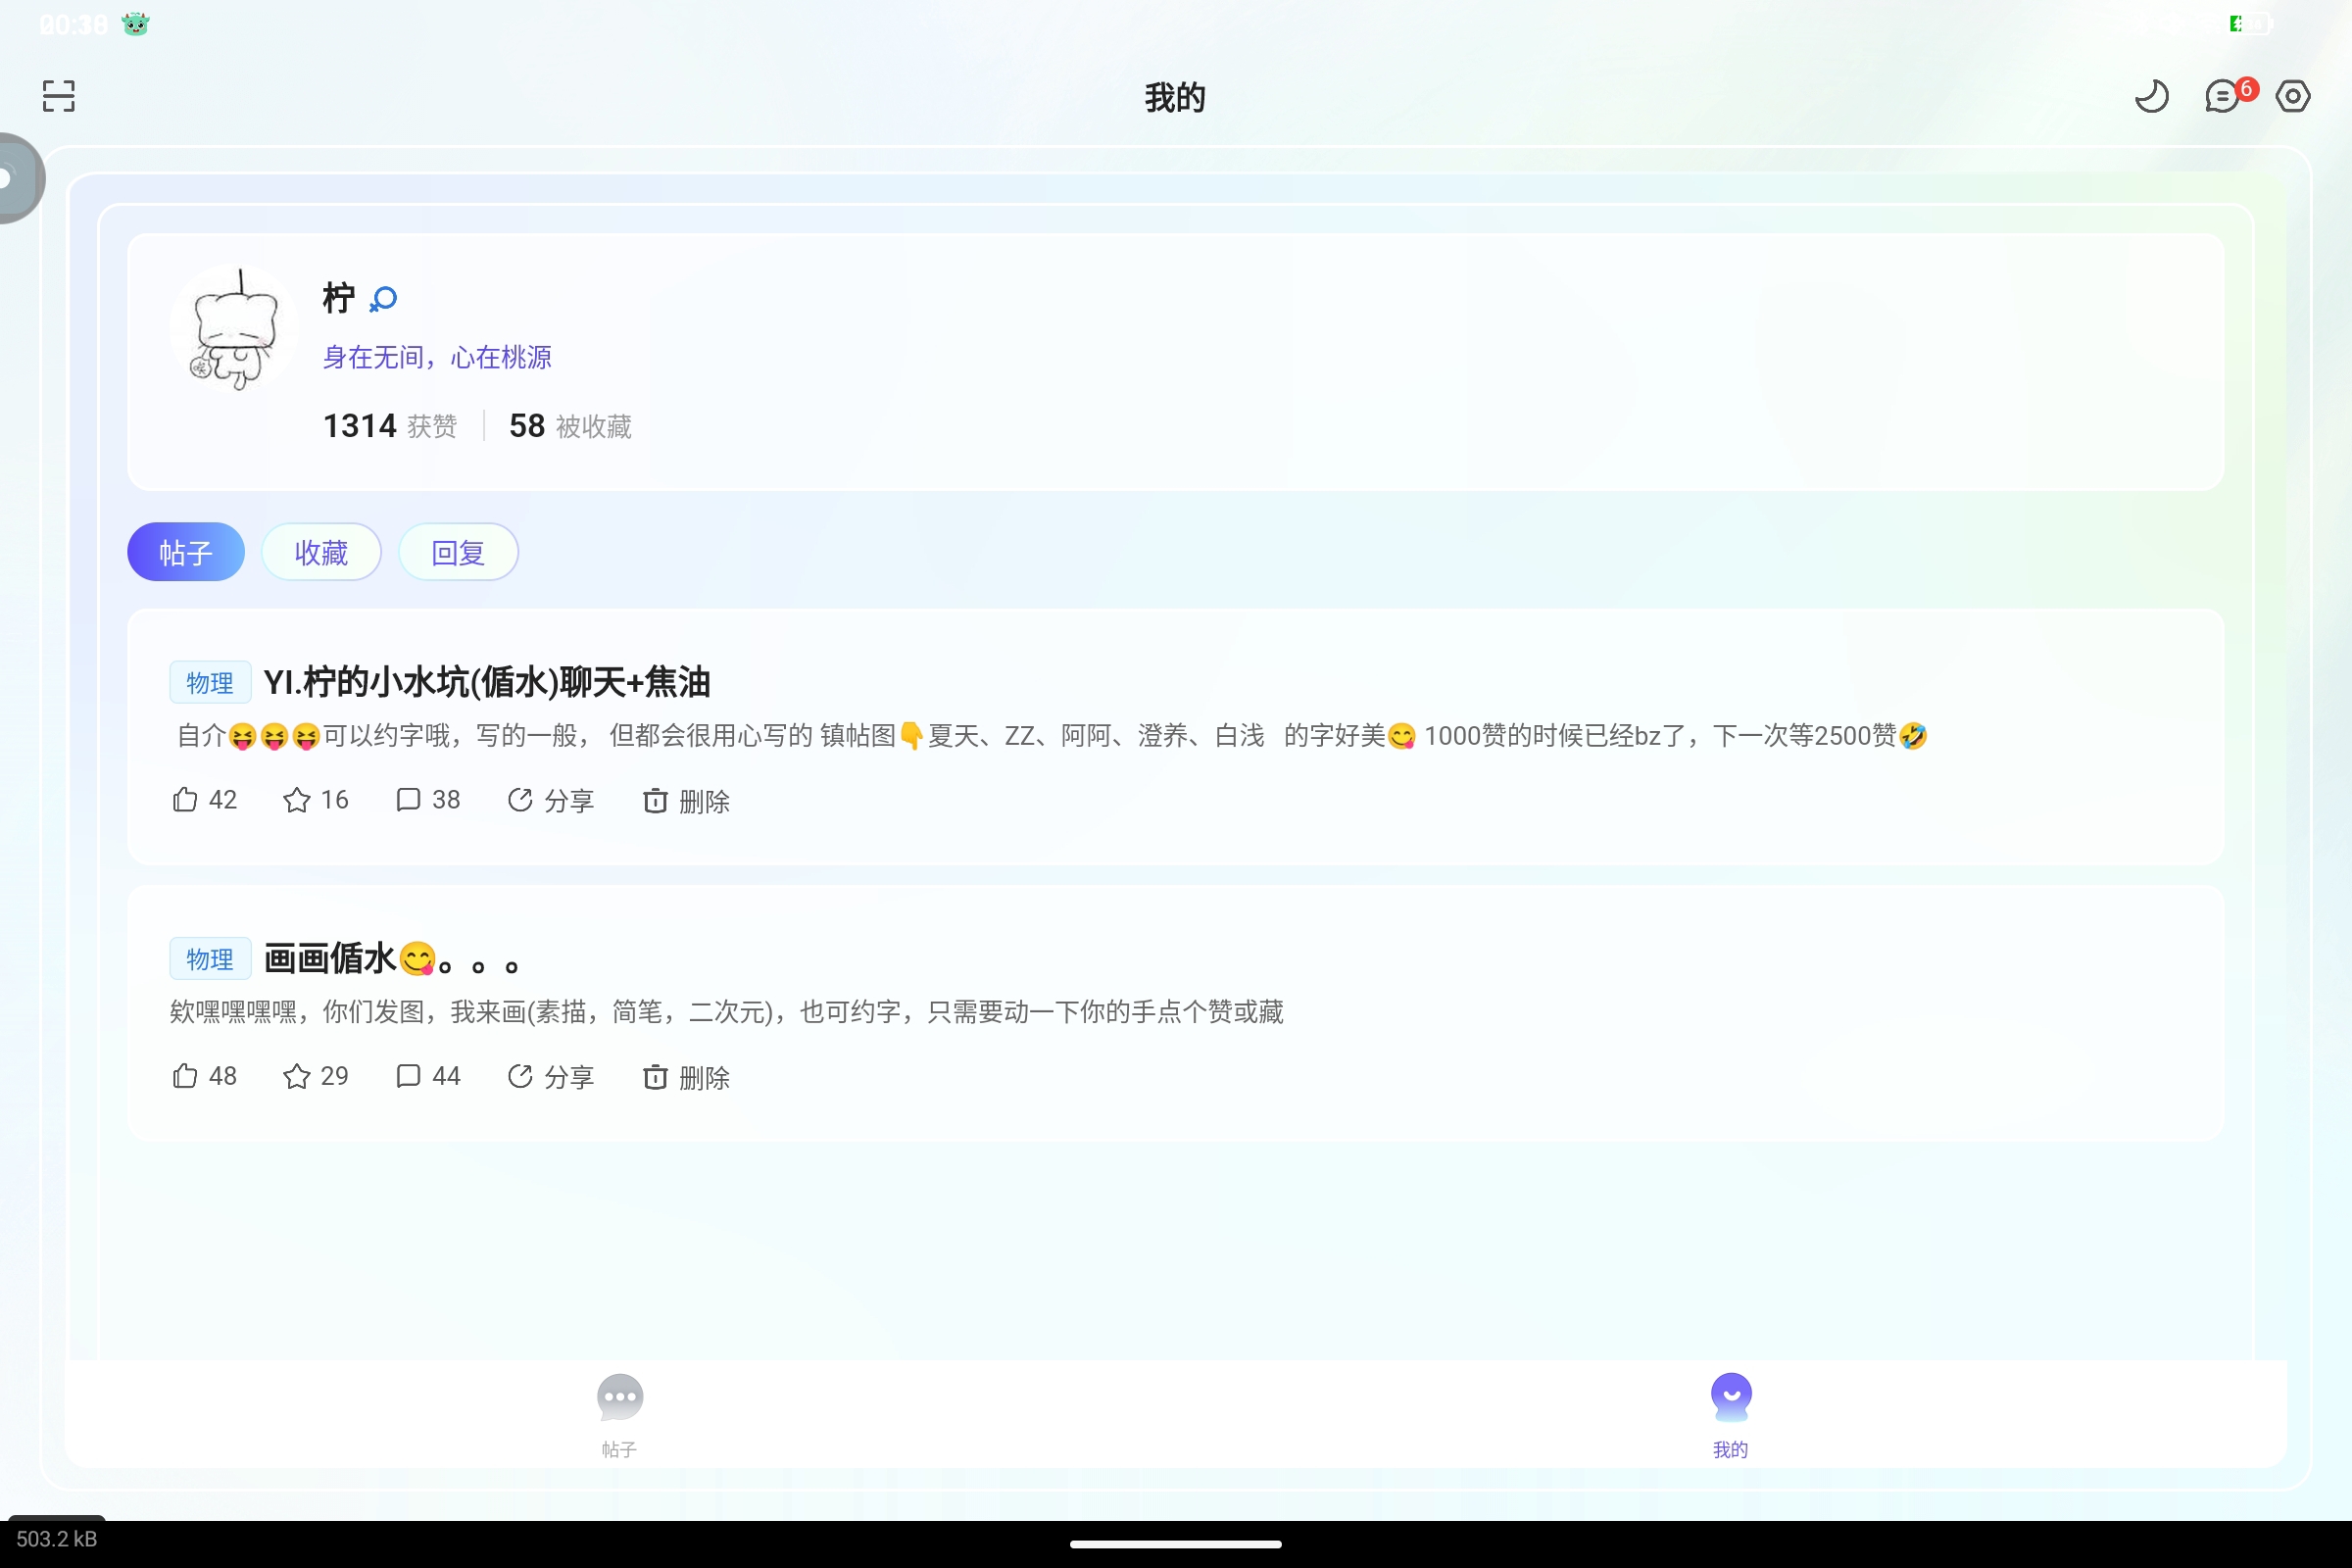Check the battery indicator in status bar
The width and height of the screenshot is (2352, 1568).
click(2249, 23)
